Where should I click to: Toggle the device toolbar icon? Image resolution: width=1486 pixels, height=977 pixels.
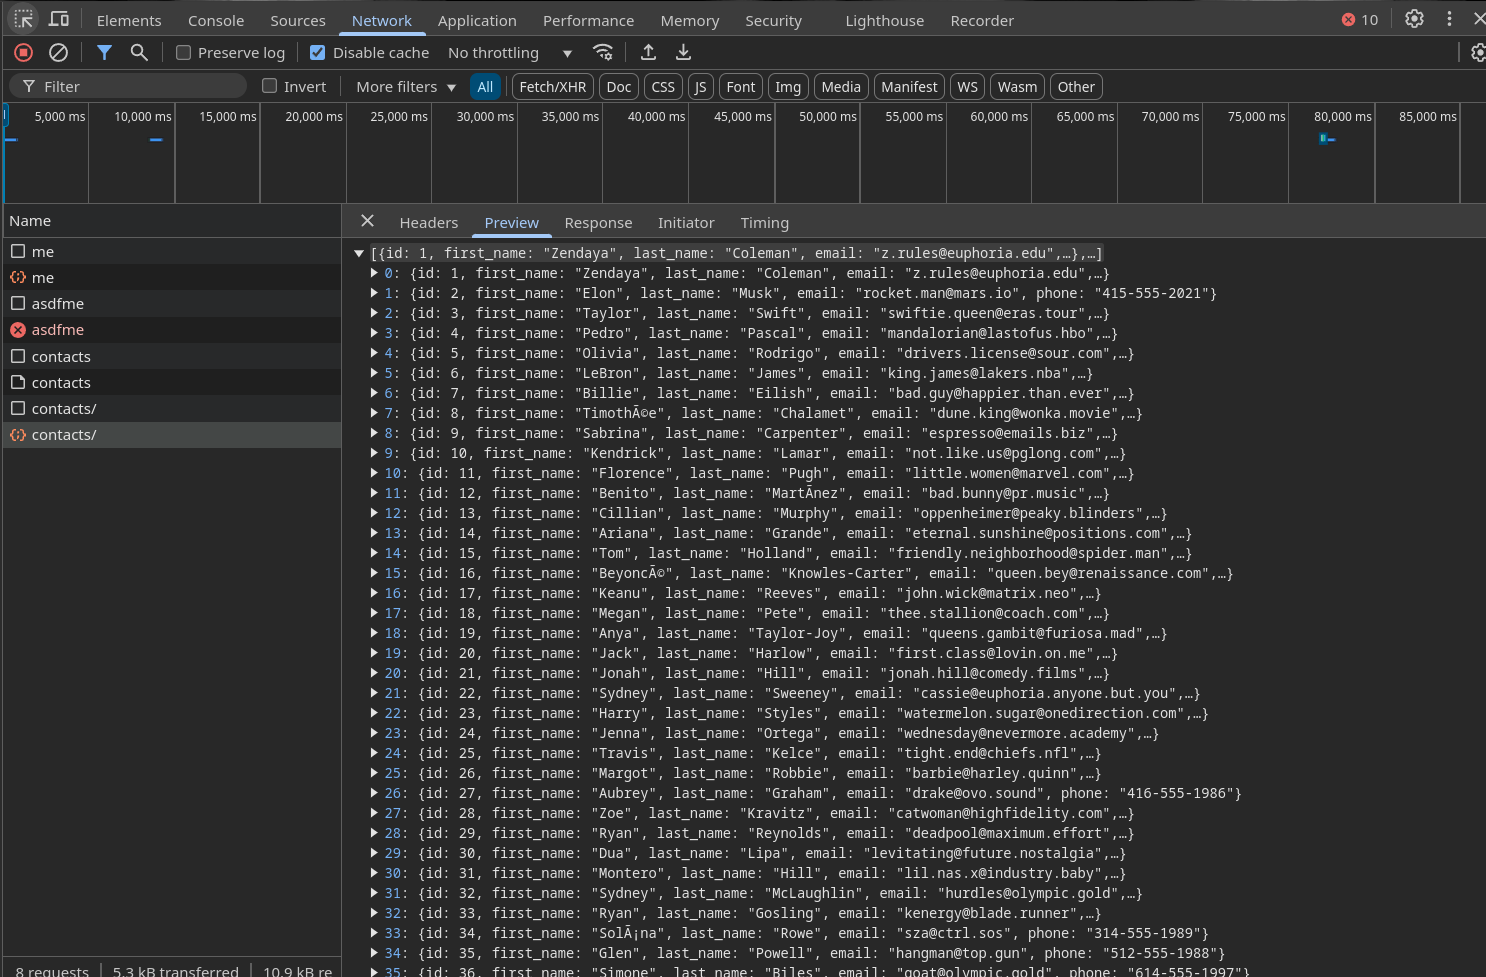(x=59, y=19)
